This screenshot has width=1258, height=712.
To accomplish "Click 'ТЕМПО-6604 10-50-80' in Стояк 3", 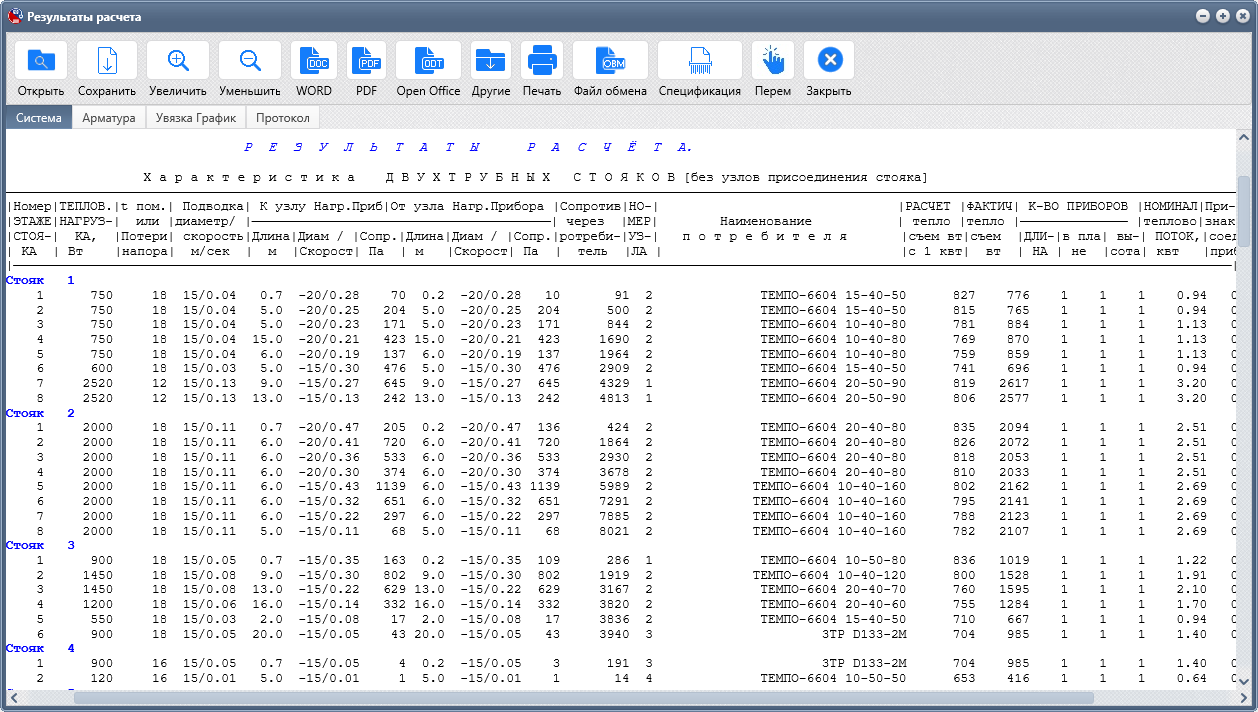I will (x=834, y=560).
